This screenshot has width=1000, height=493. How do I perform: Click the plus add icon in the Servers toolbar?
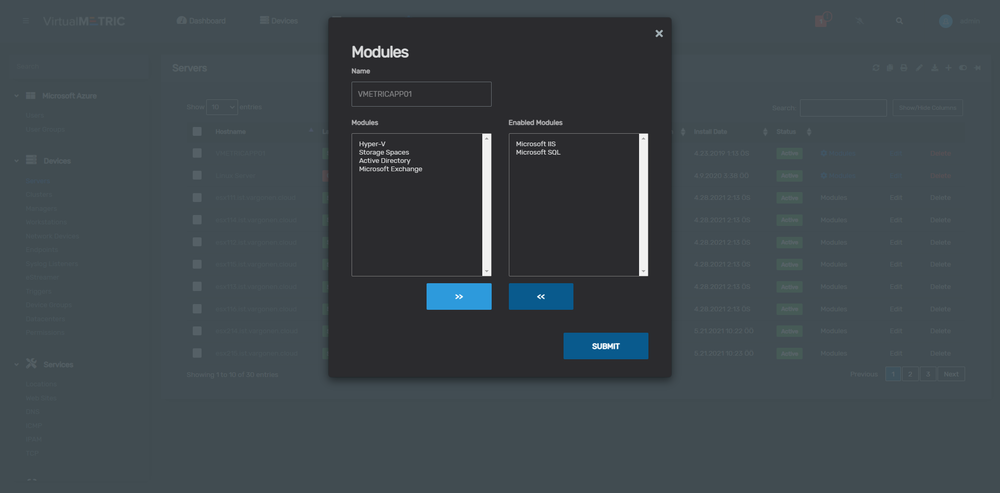[948, 68]
